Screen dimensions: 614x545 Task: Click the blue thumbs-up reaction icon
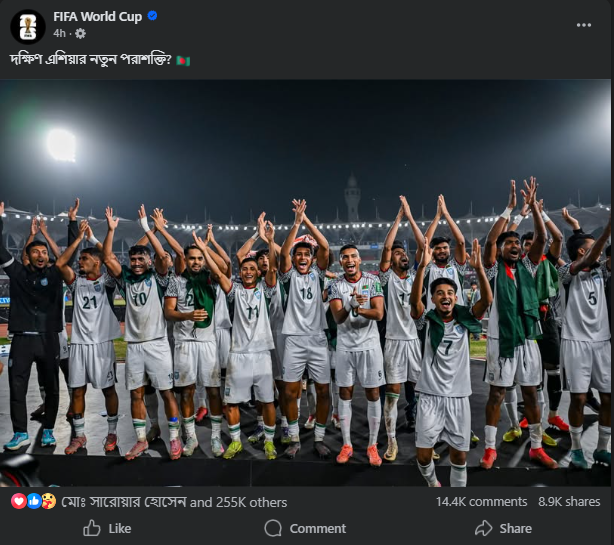click(34, 501)
